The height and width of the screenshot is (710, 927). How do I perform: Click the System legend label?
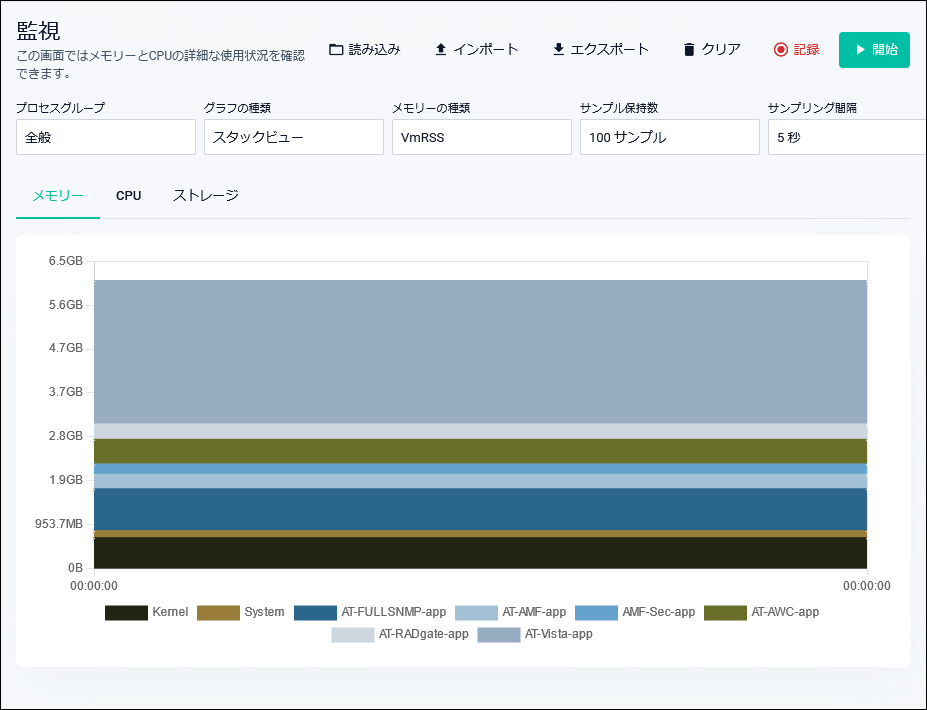(x=264, y=612)
